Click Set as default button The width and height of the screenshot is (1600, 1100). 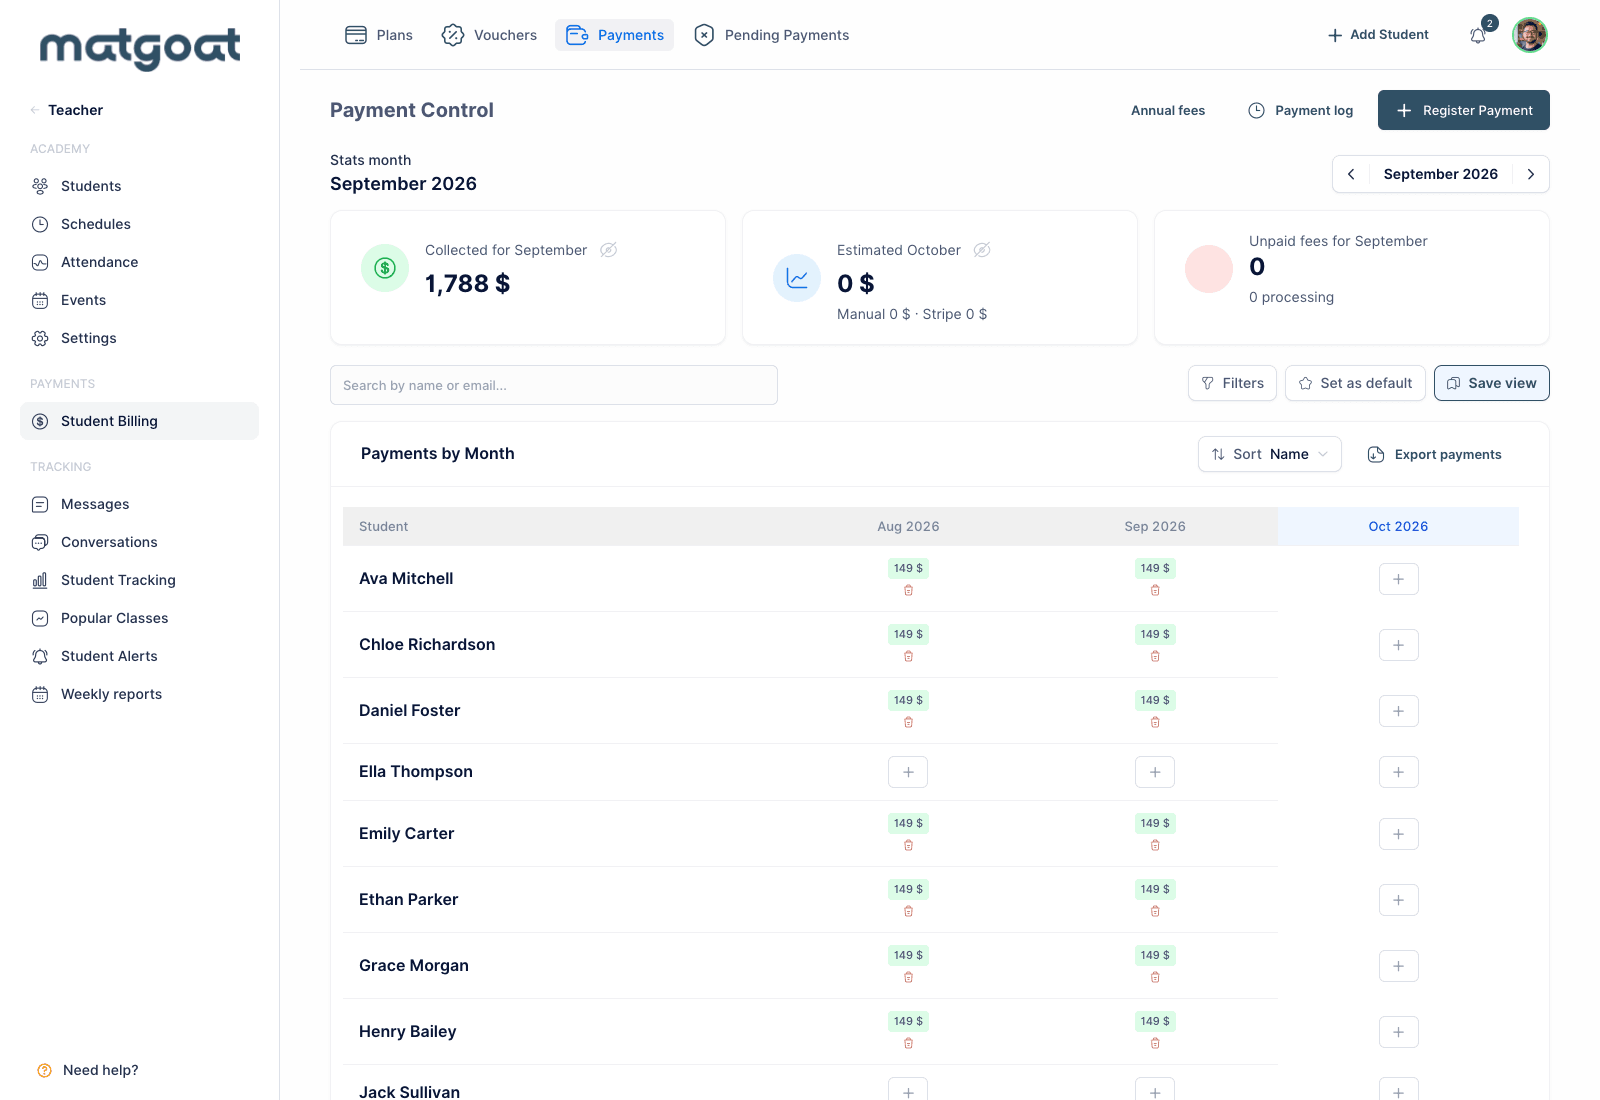(1355, 383)
